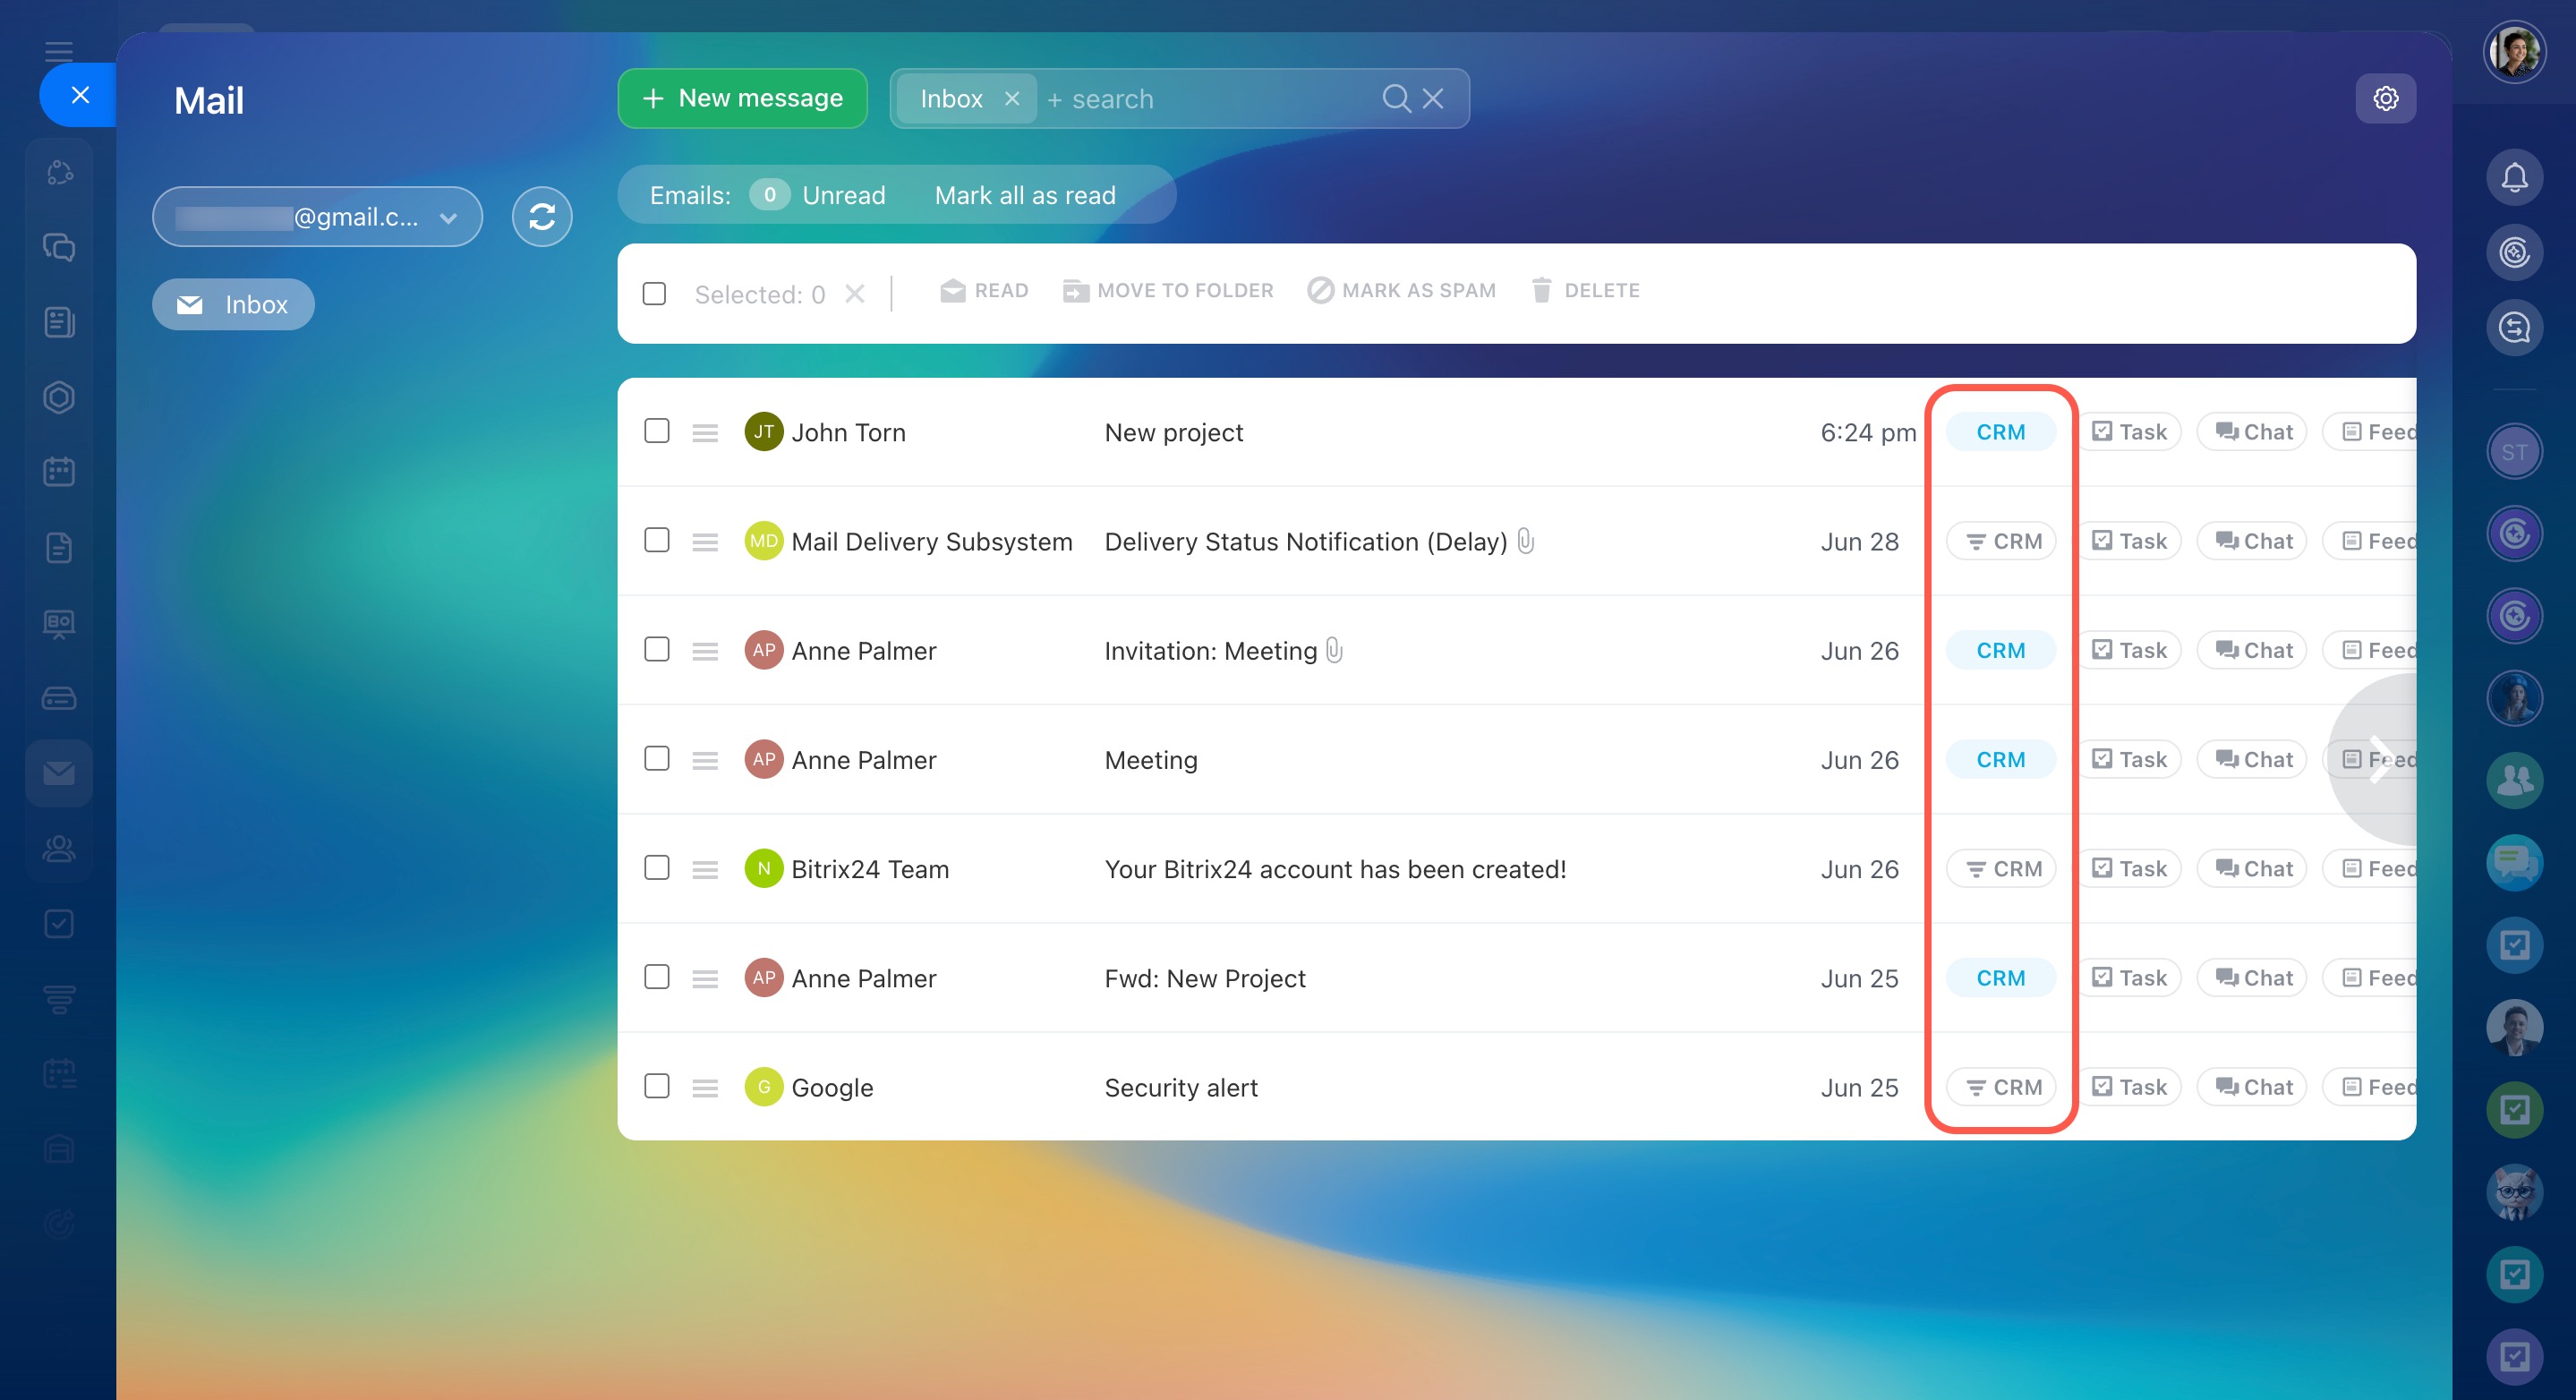The width and height of the screenshot is (2576, 1400).
Task: Check the Google Security alert email
Action: [x=657, y=1086]
